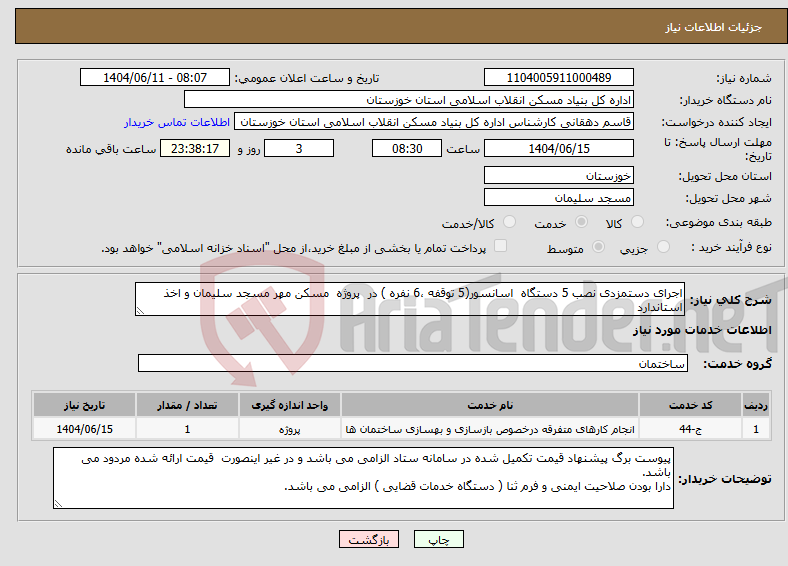Select the متوسط purchase type radio

click(x=599, y=246)
